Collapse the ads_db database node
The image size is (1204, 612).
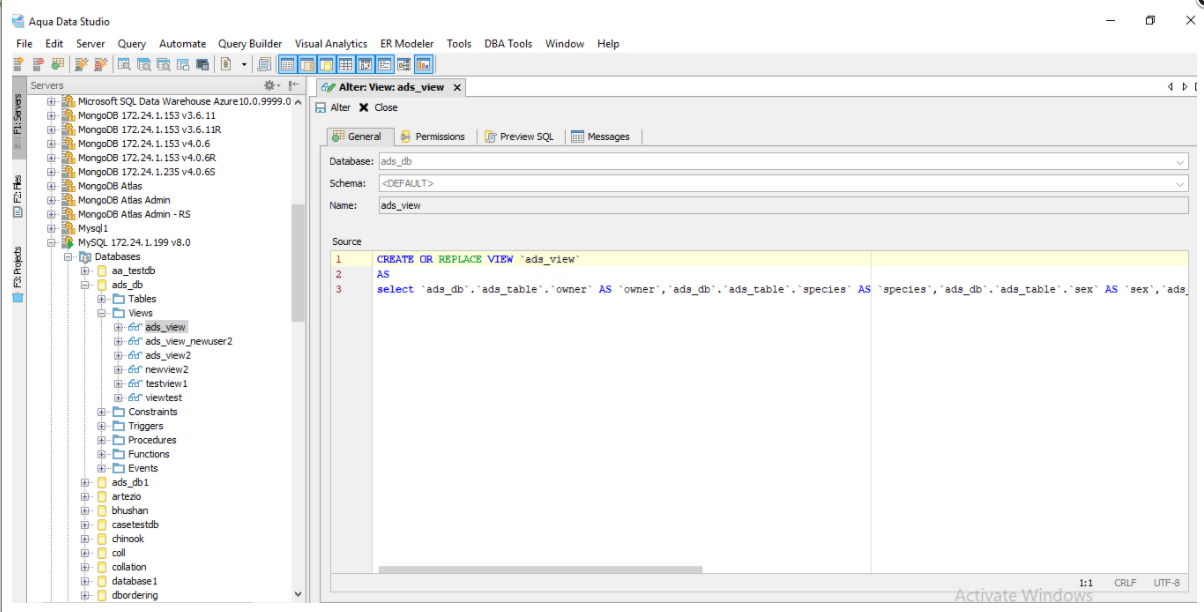[86, 285]
